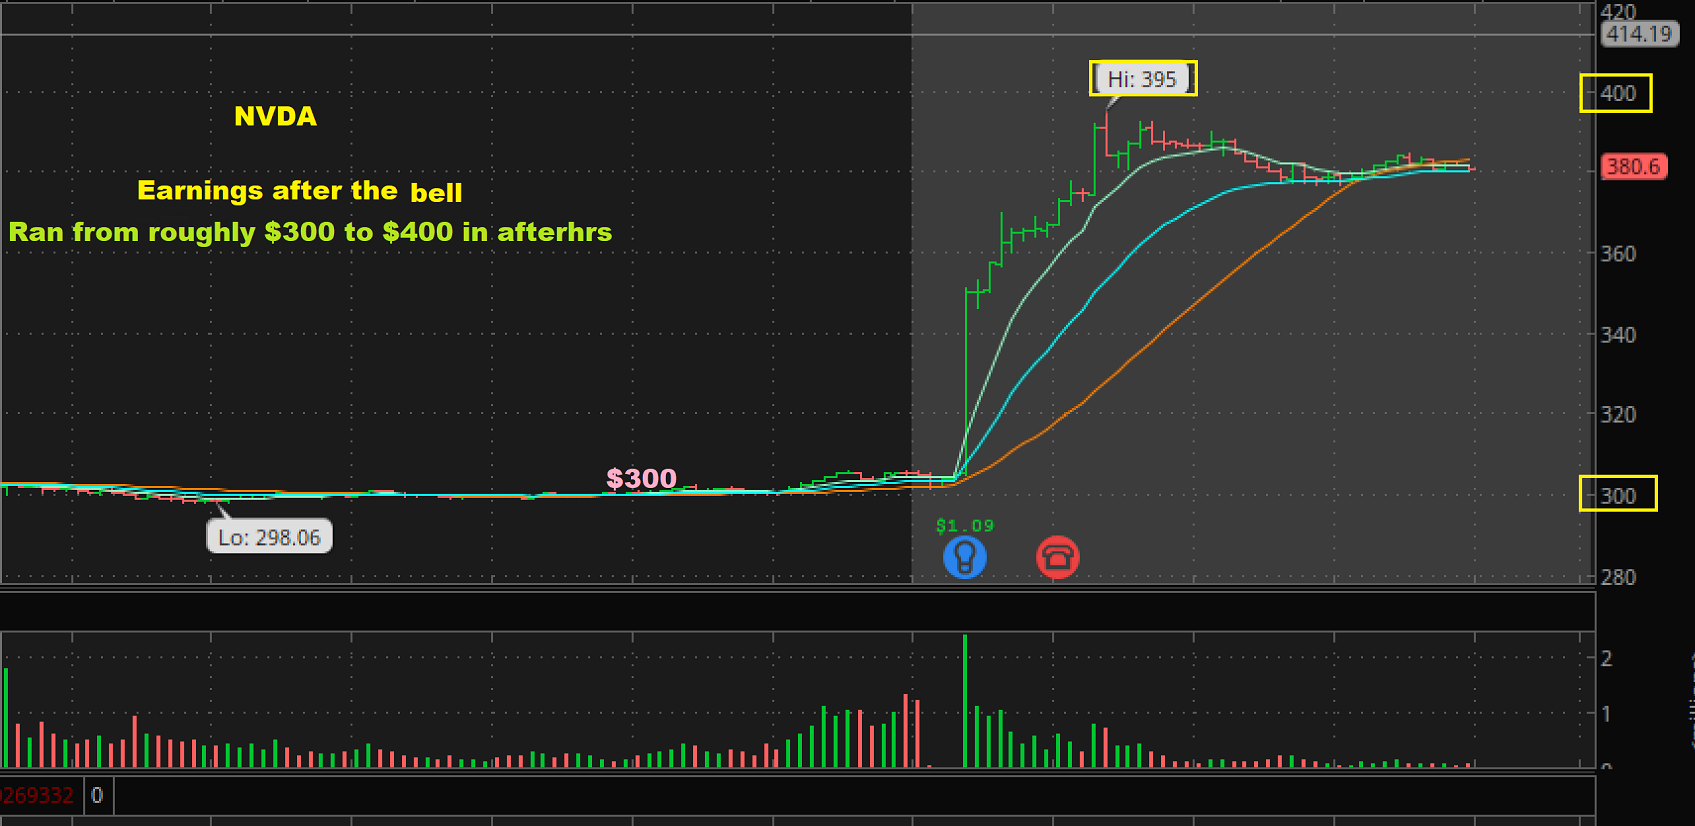1695x826 pixels.
Task: Click the tallest green volume bar
Action: coord(965,701)
